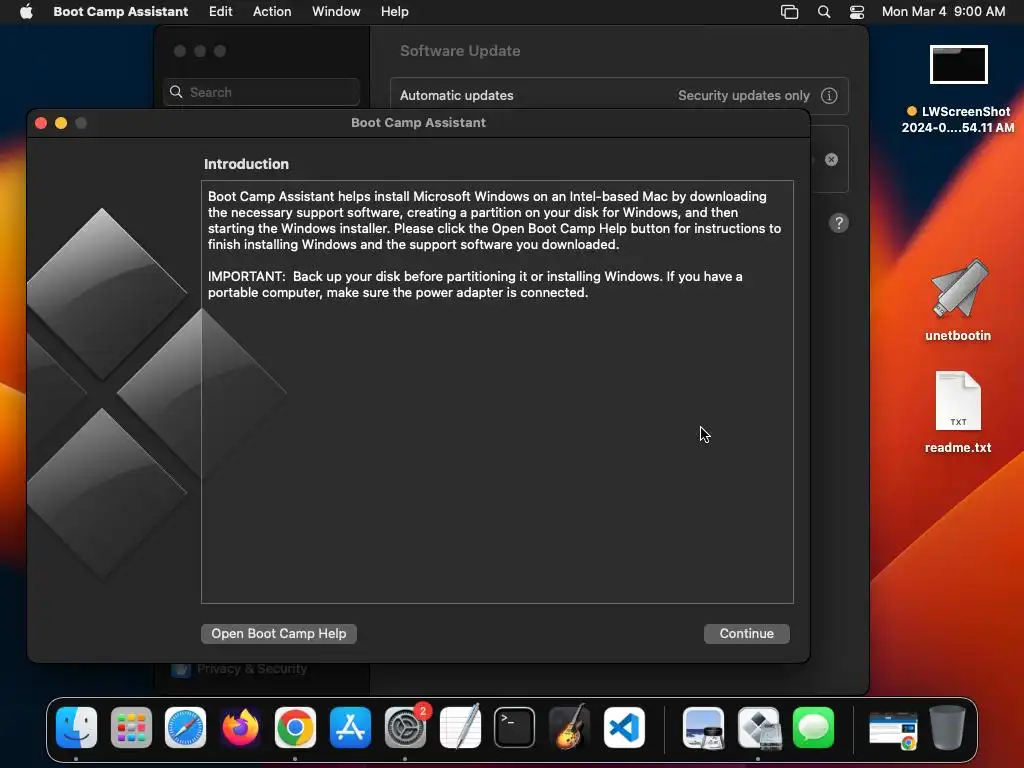Open Trash from the Dock
The width and height of the screenshot is (1024, 768).
(948, 727)
